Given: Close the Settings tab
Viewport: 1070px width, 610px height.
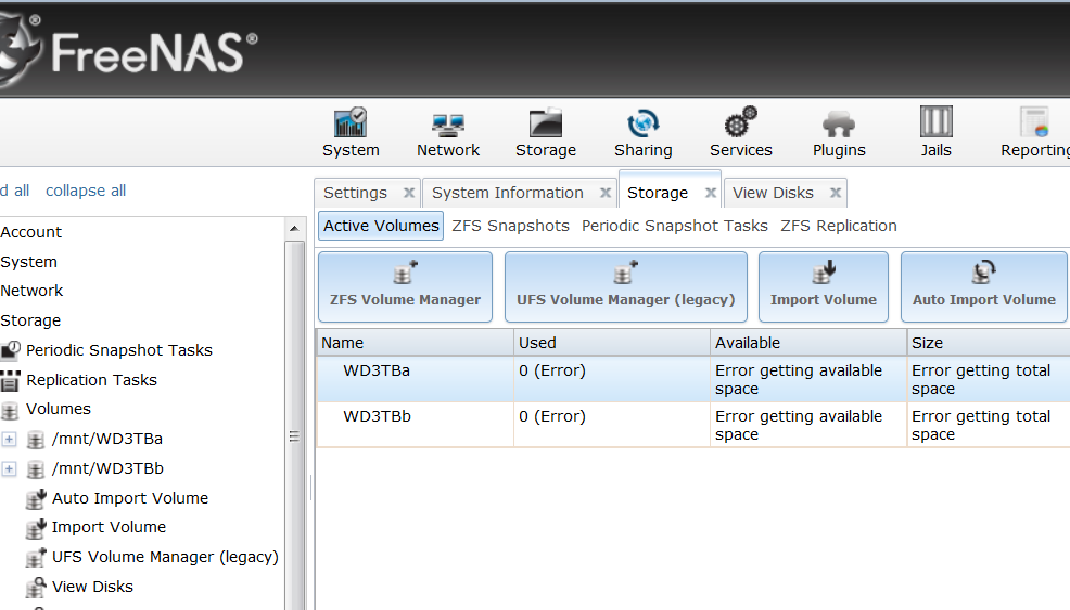Looking at the screenshot, I should tap(409, 193).
